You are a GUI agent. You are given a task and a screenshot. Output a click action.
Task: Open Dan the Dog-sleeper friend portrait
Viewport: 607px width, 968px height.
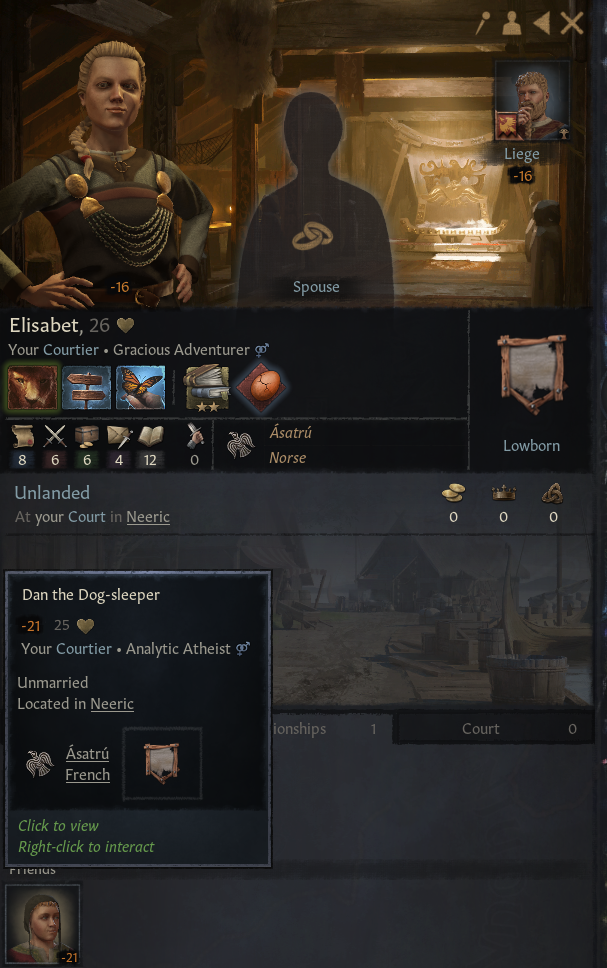[x=43, y=924]
